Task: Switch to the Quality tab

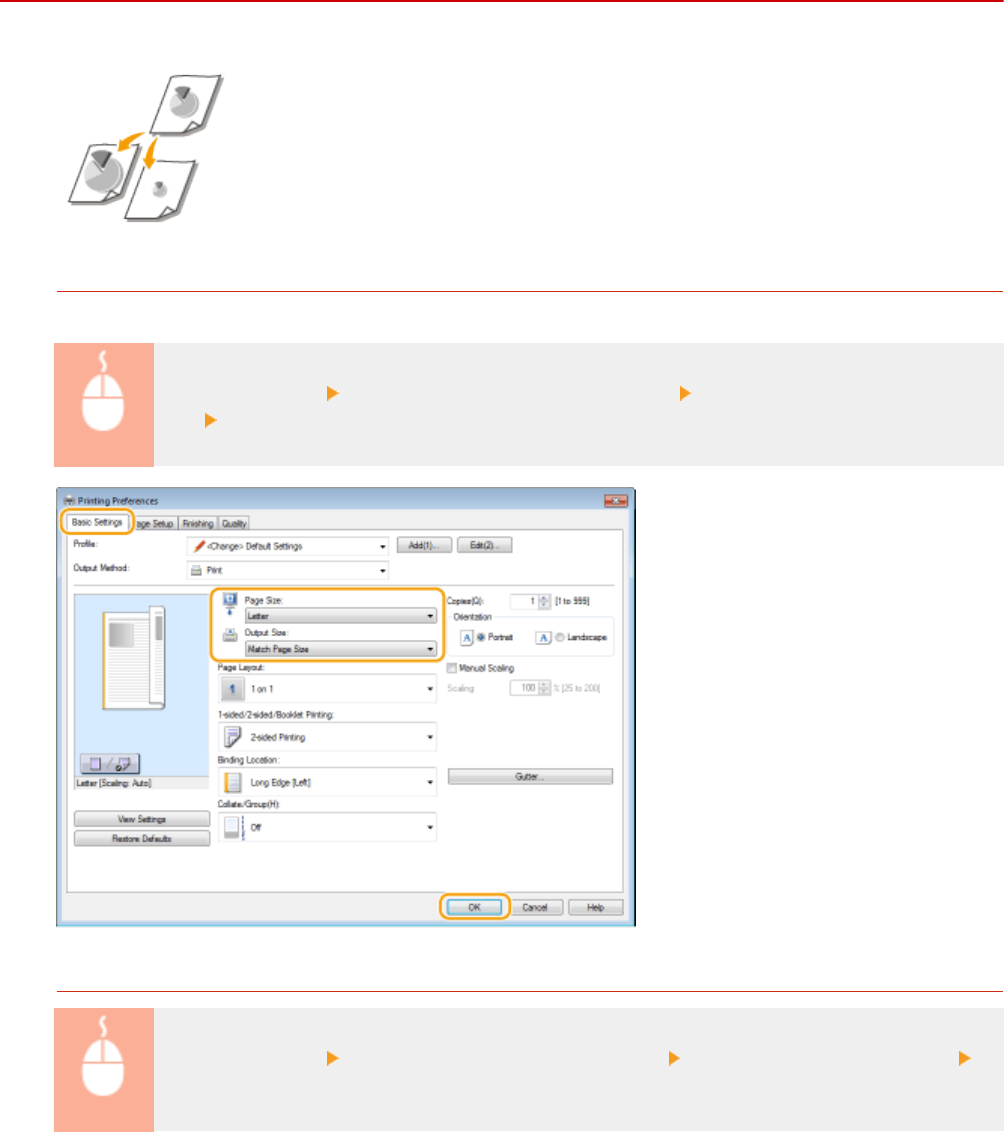Action: point(234,523)
